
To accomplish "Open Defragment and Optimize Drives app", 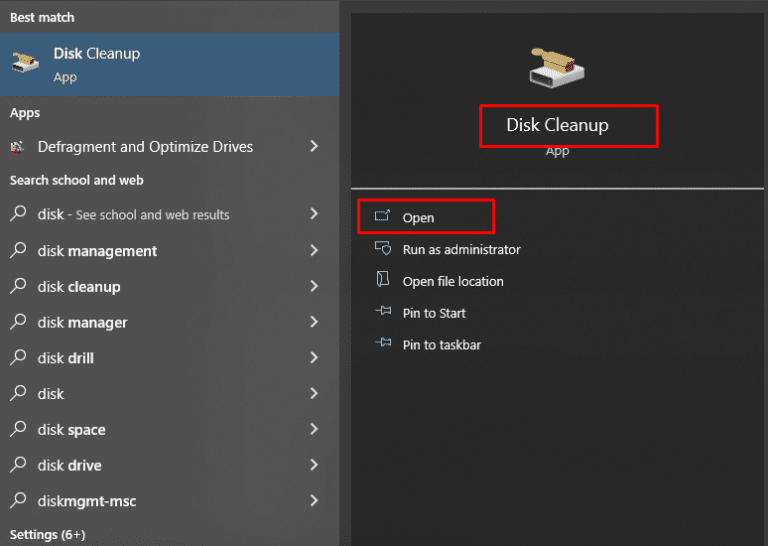I will pos(145,146).
